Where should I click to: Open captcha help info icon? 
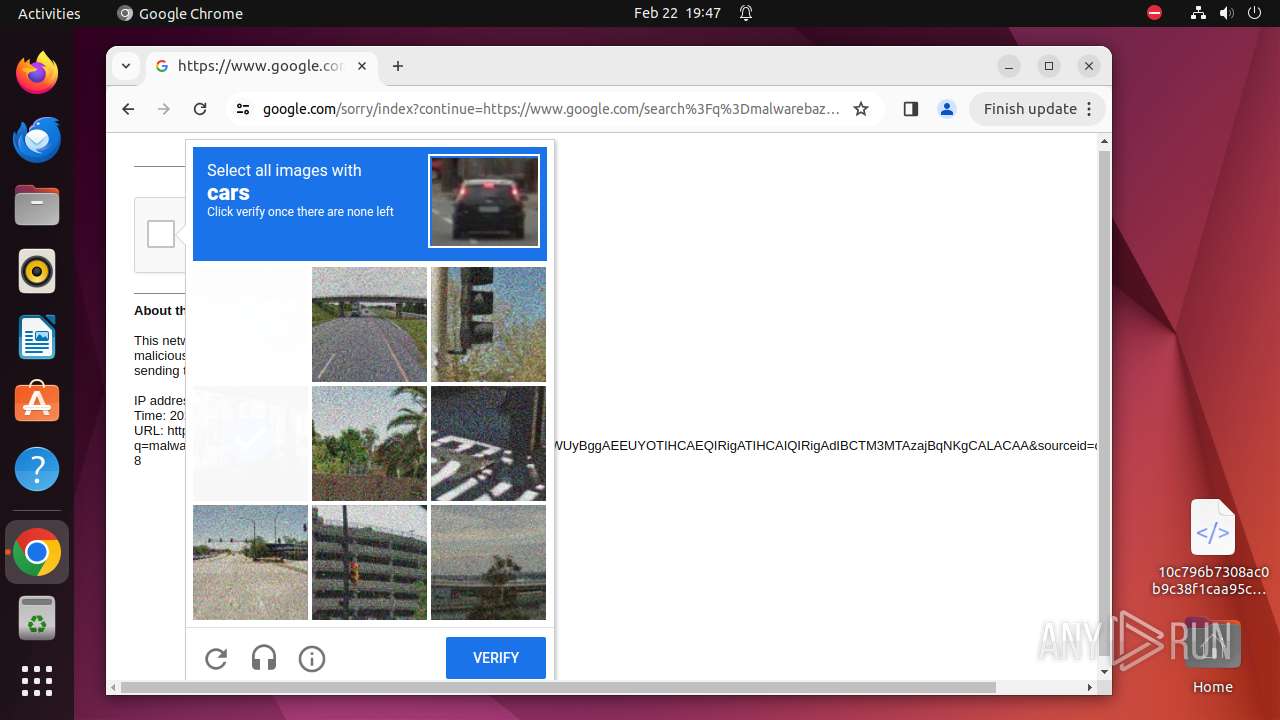pos(312,658)
